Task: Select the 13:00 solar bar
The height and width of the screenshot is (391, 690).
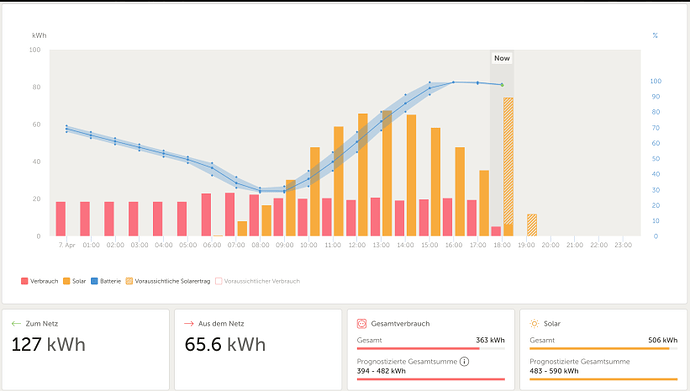Action: [387, 173]
